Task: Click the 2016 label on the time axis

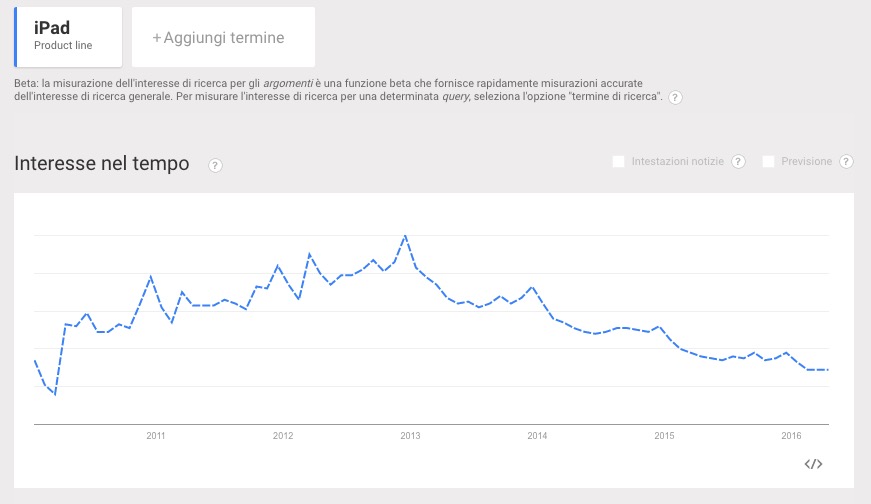Action: [x=791, y=435]
